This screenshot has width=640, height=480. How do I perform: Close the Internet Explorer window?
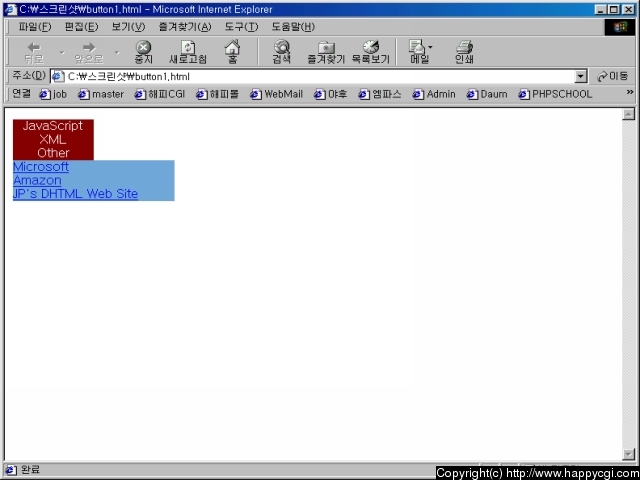coord(629,9)
